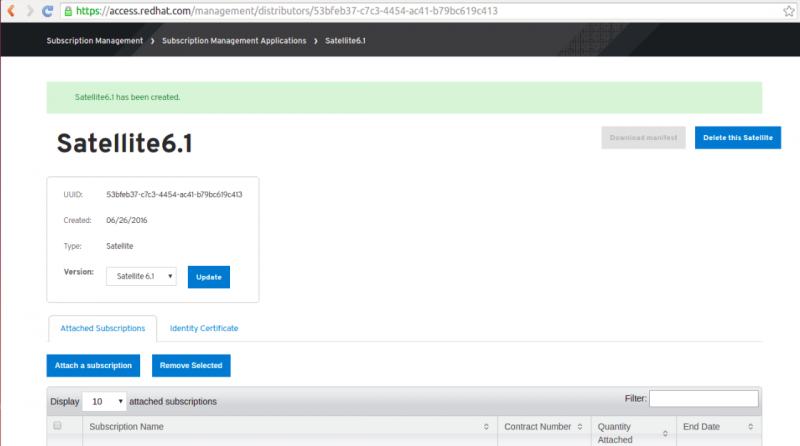
Task: Reload the page with the refresh icon
Action: 47,11
